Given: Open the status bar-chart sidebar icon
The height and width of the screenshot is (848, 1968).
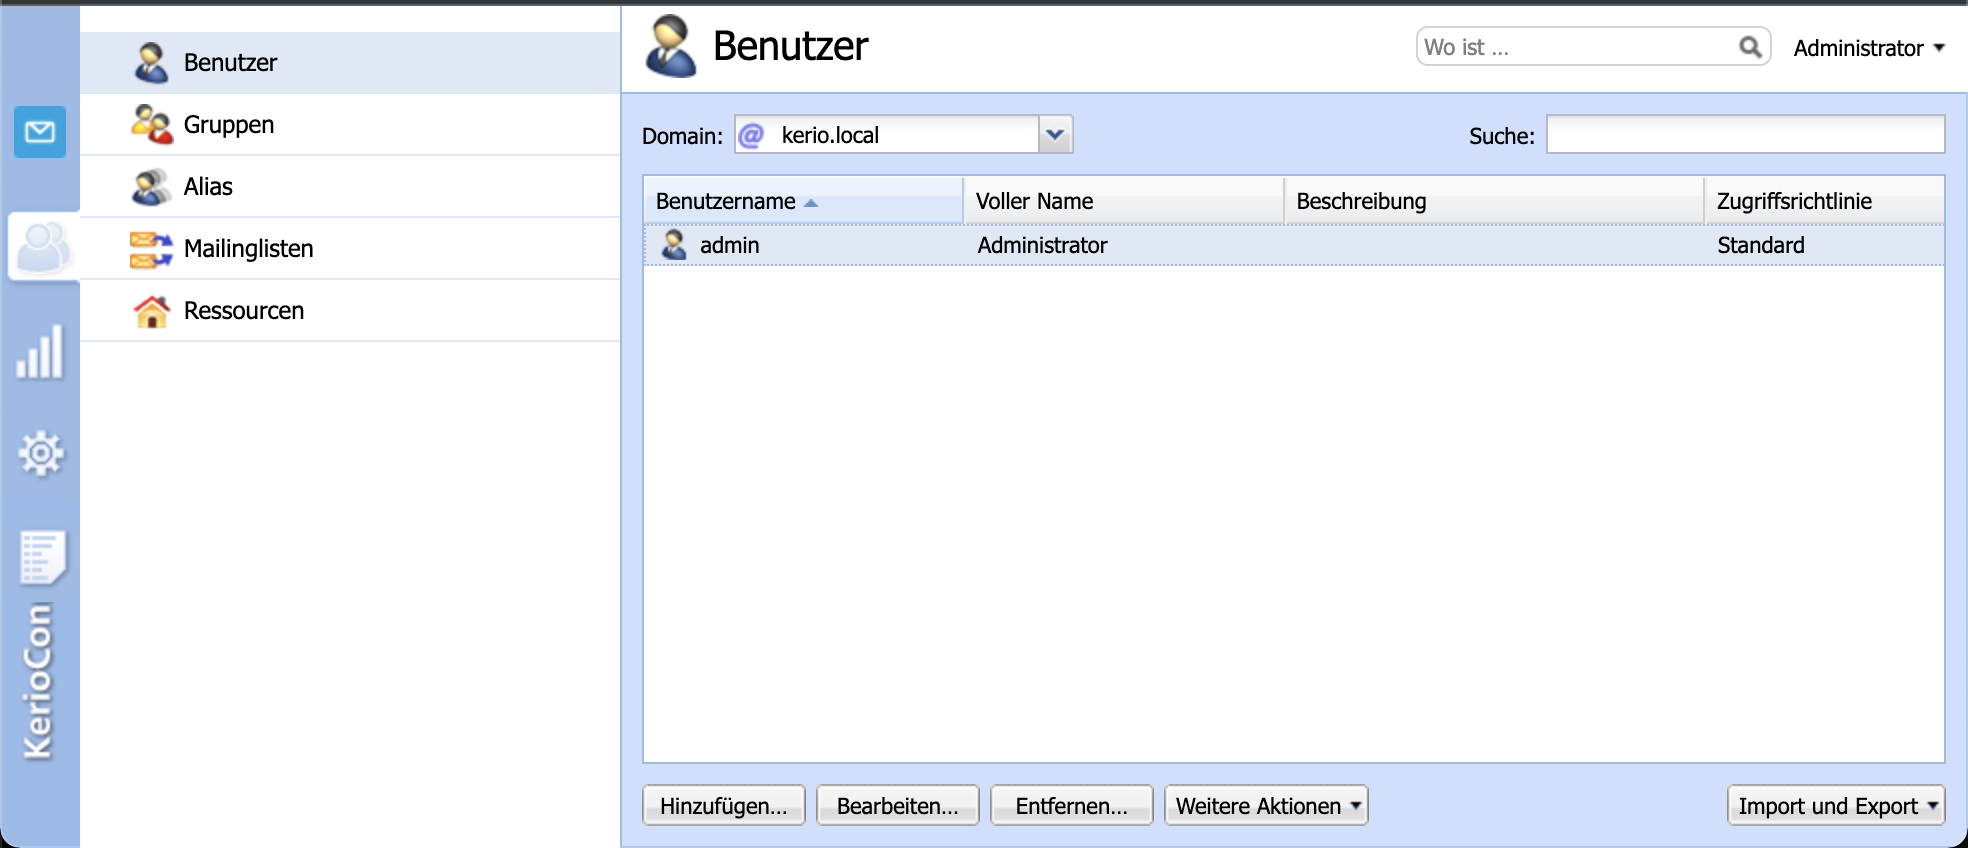Looking at the screenshot, I should pos(40,353).
